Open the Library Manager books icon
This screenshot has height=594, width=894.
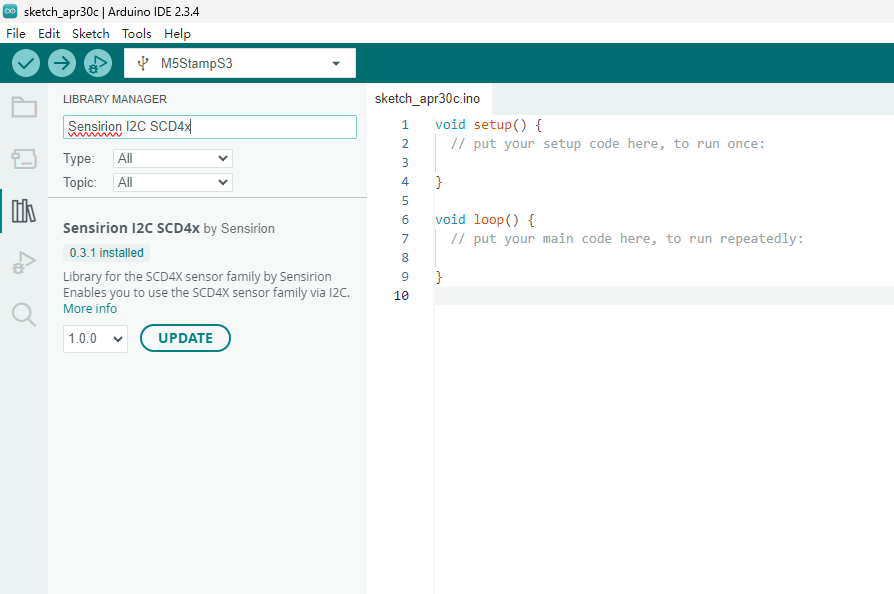pos(24,211)
